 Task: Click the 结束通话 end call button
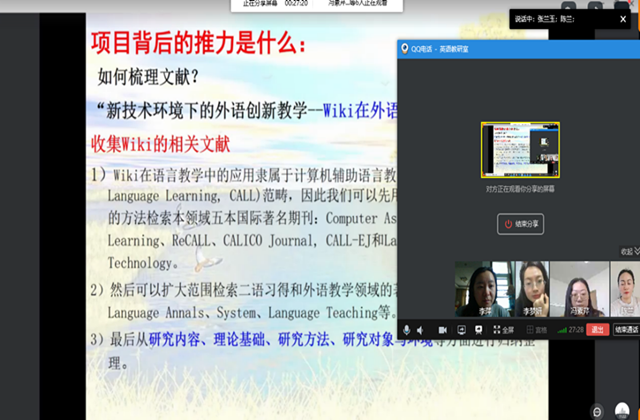(x=627, y=329)
